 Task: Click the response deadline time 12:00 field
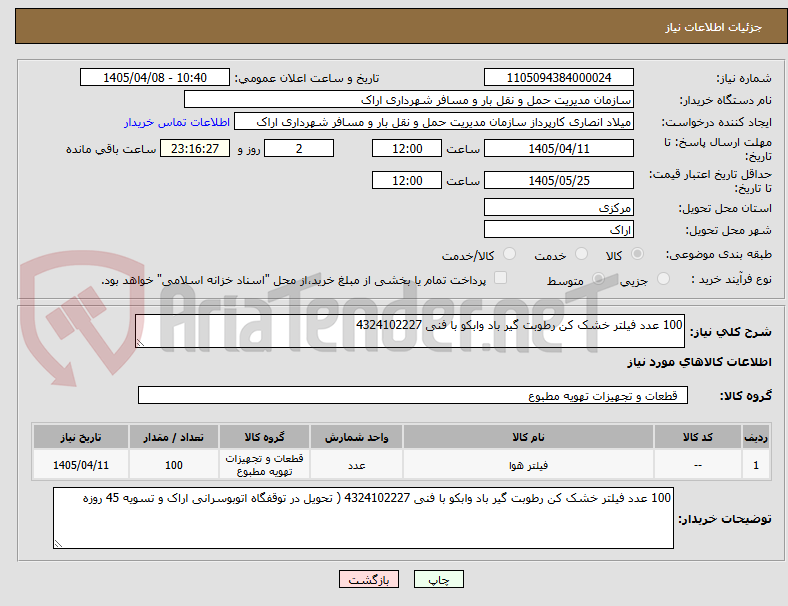coord(407,148)
